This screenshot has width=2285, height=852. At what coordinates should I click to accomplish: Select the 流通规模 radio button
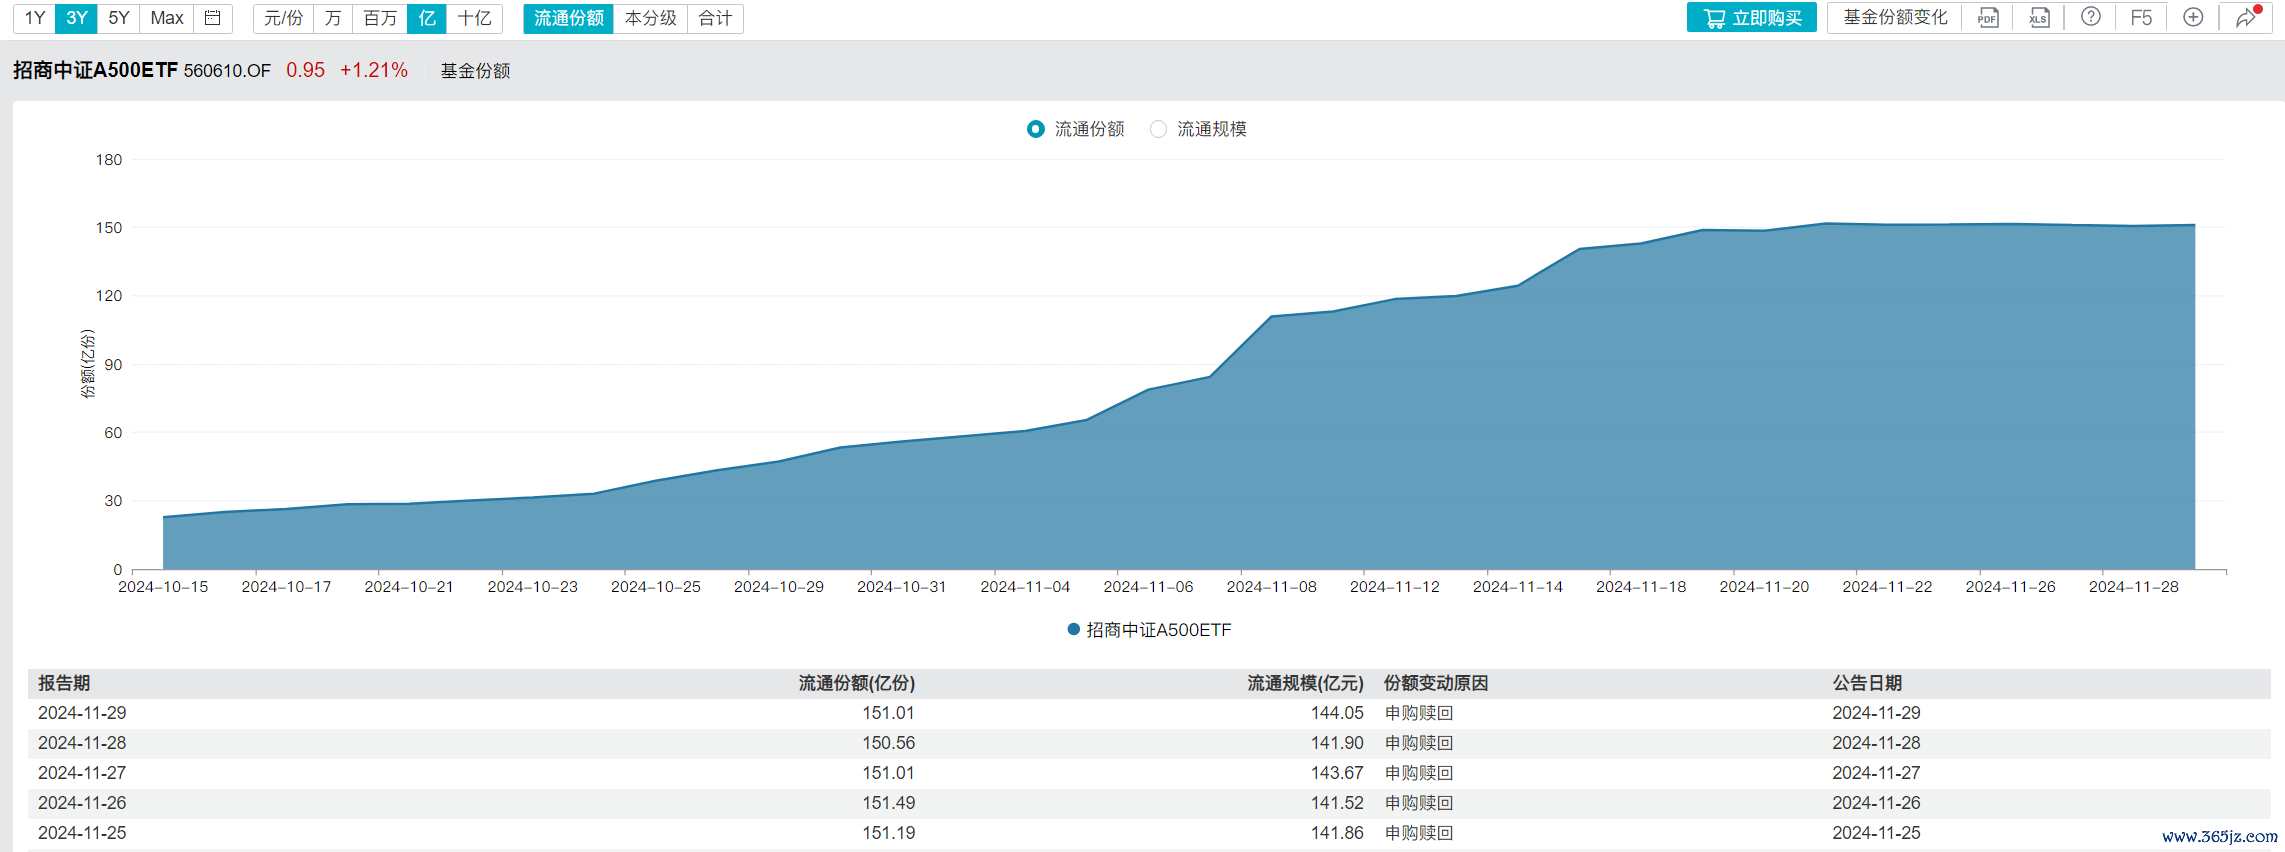point(1158,129)
